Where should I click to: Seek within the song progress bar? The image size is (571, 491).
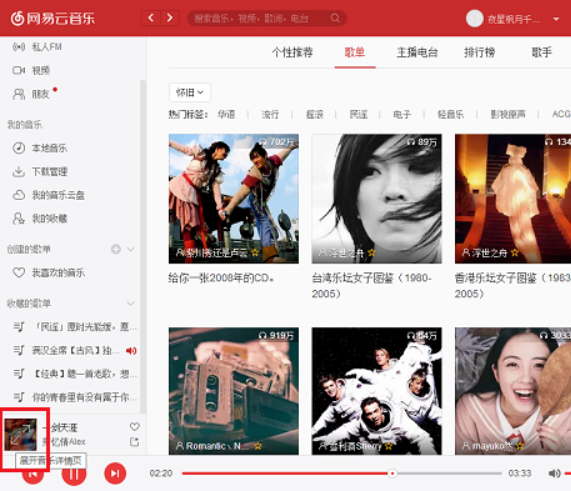(342, 473)
